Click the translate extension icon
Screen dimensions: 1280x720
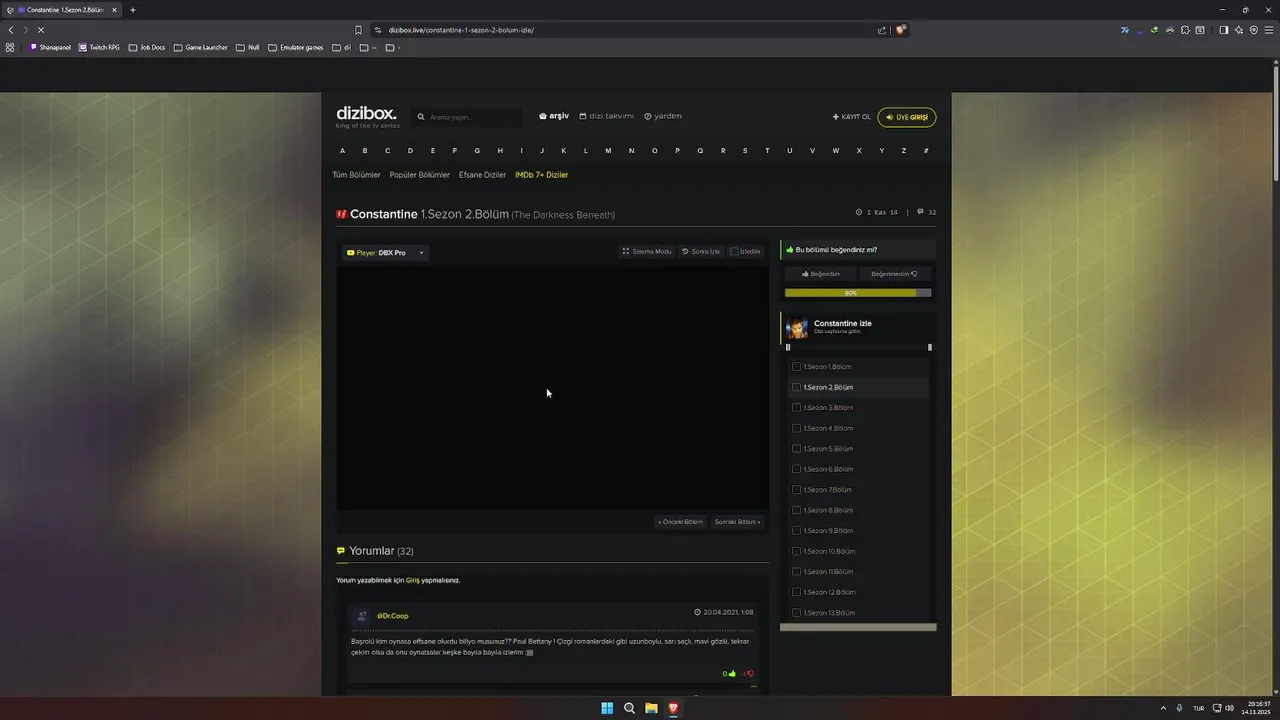click(1125, 30)
